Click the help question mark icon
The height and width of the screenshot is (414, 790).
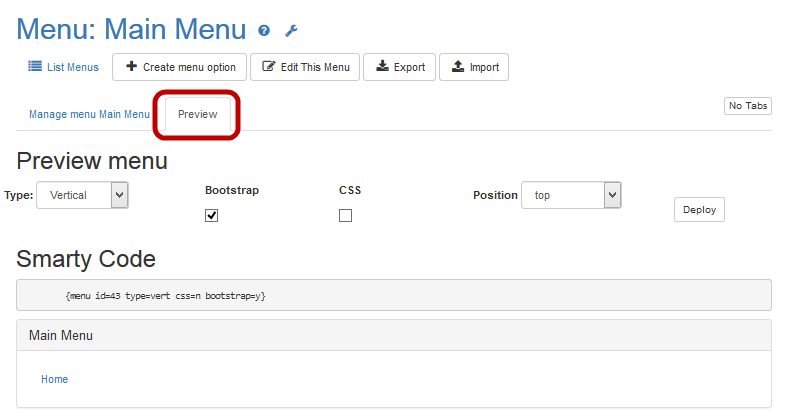(x=264, y=31)
